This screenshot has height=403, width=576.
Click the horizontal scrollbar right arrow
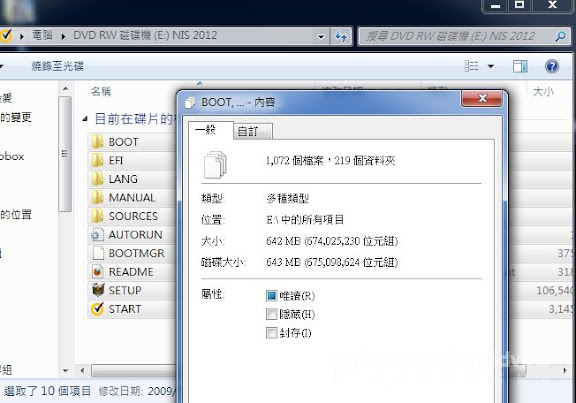pos(565,371)
